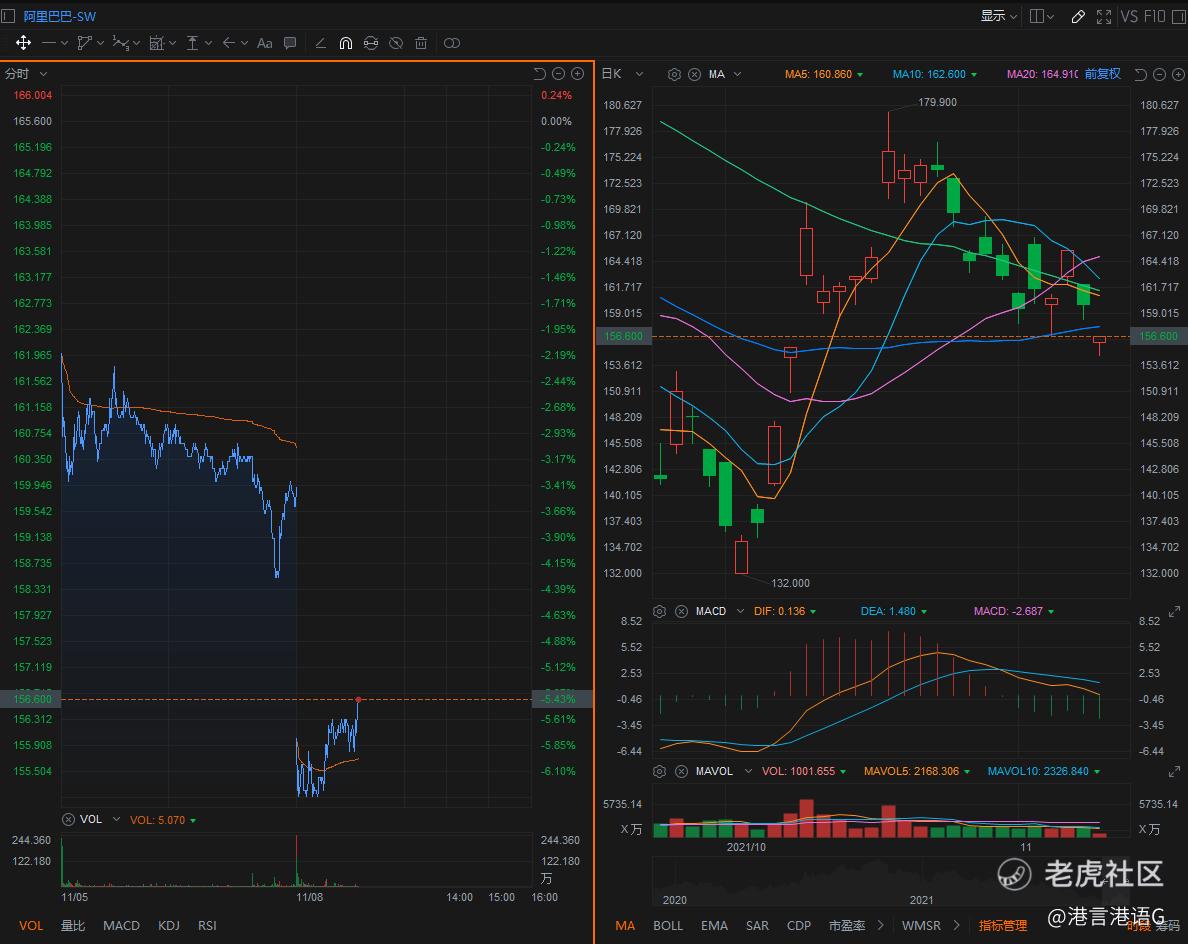The image size is (1188, 944).
Task: Toggle the overlay compare circles icon
Action: pyautogui.click(x=452, y=43)
